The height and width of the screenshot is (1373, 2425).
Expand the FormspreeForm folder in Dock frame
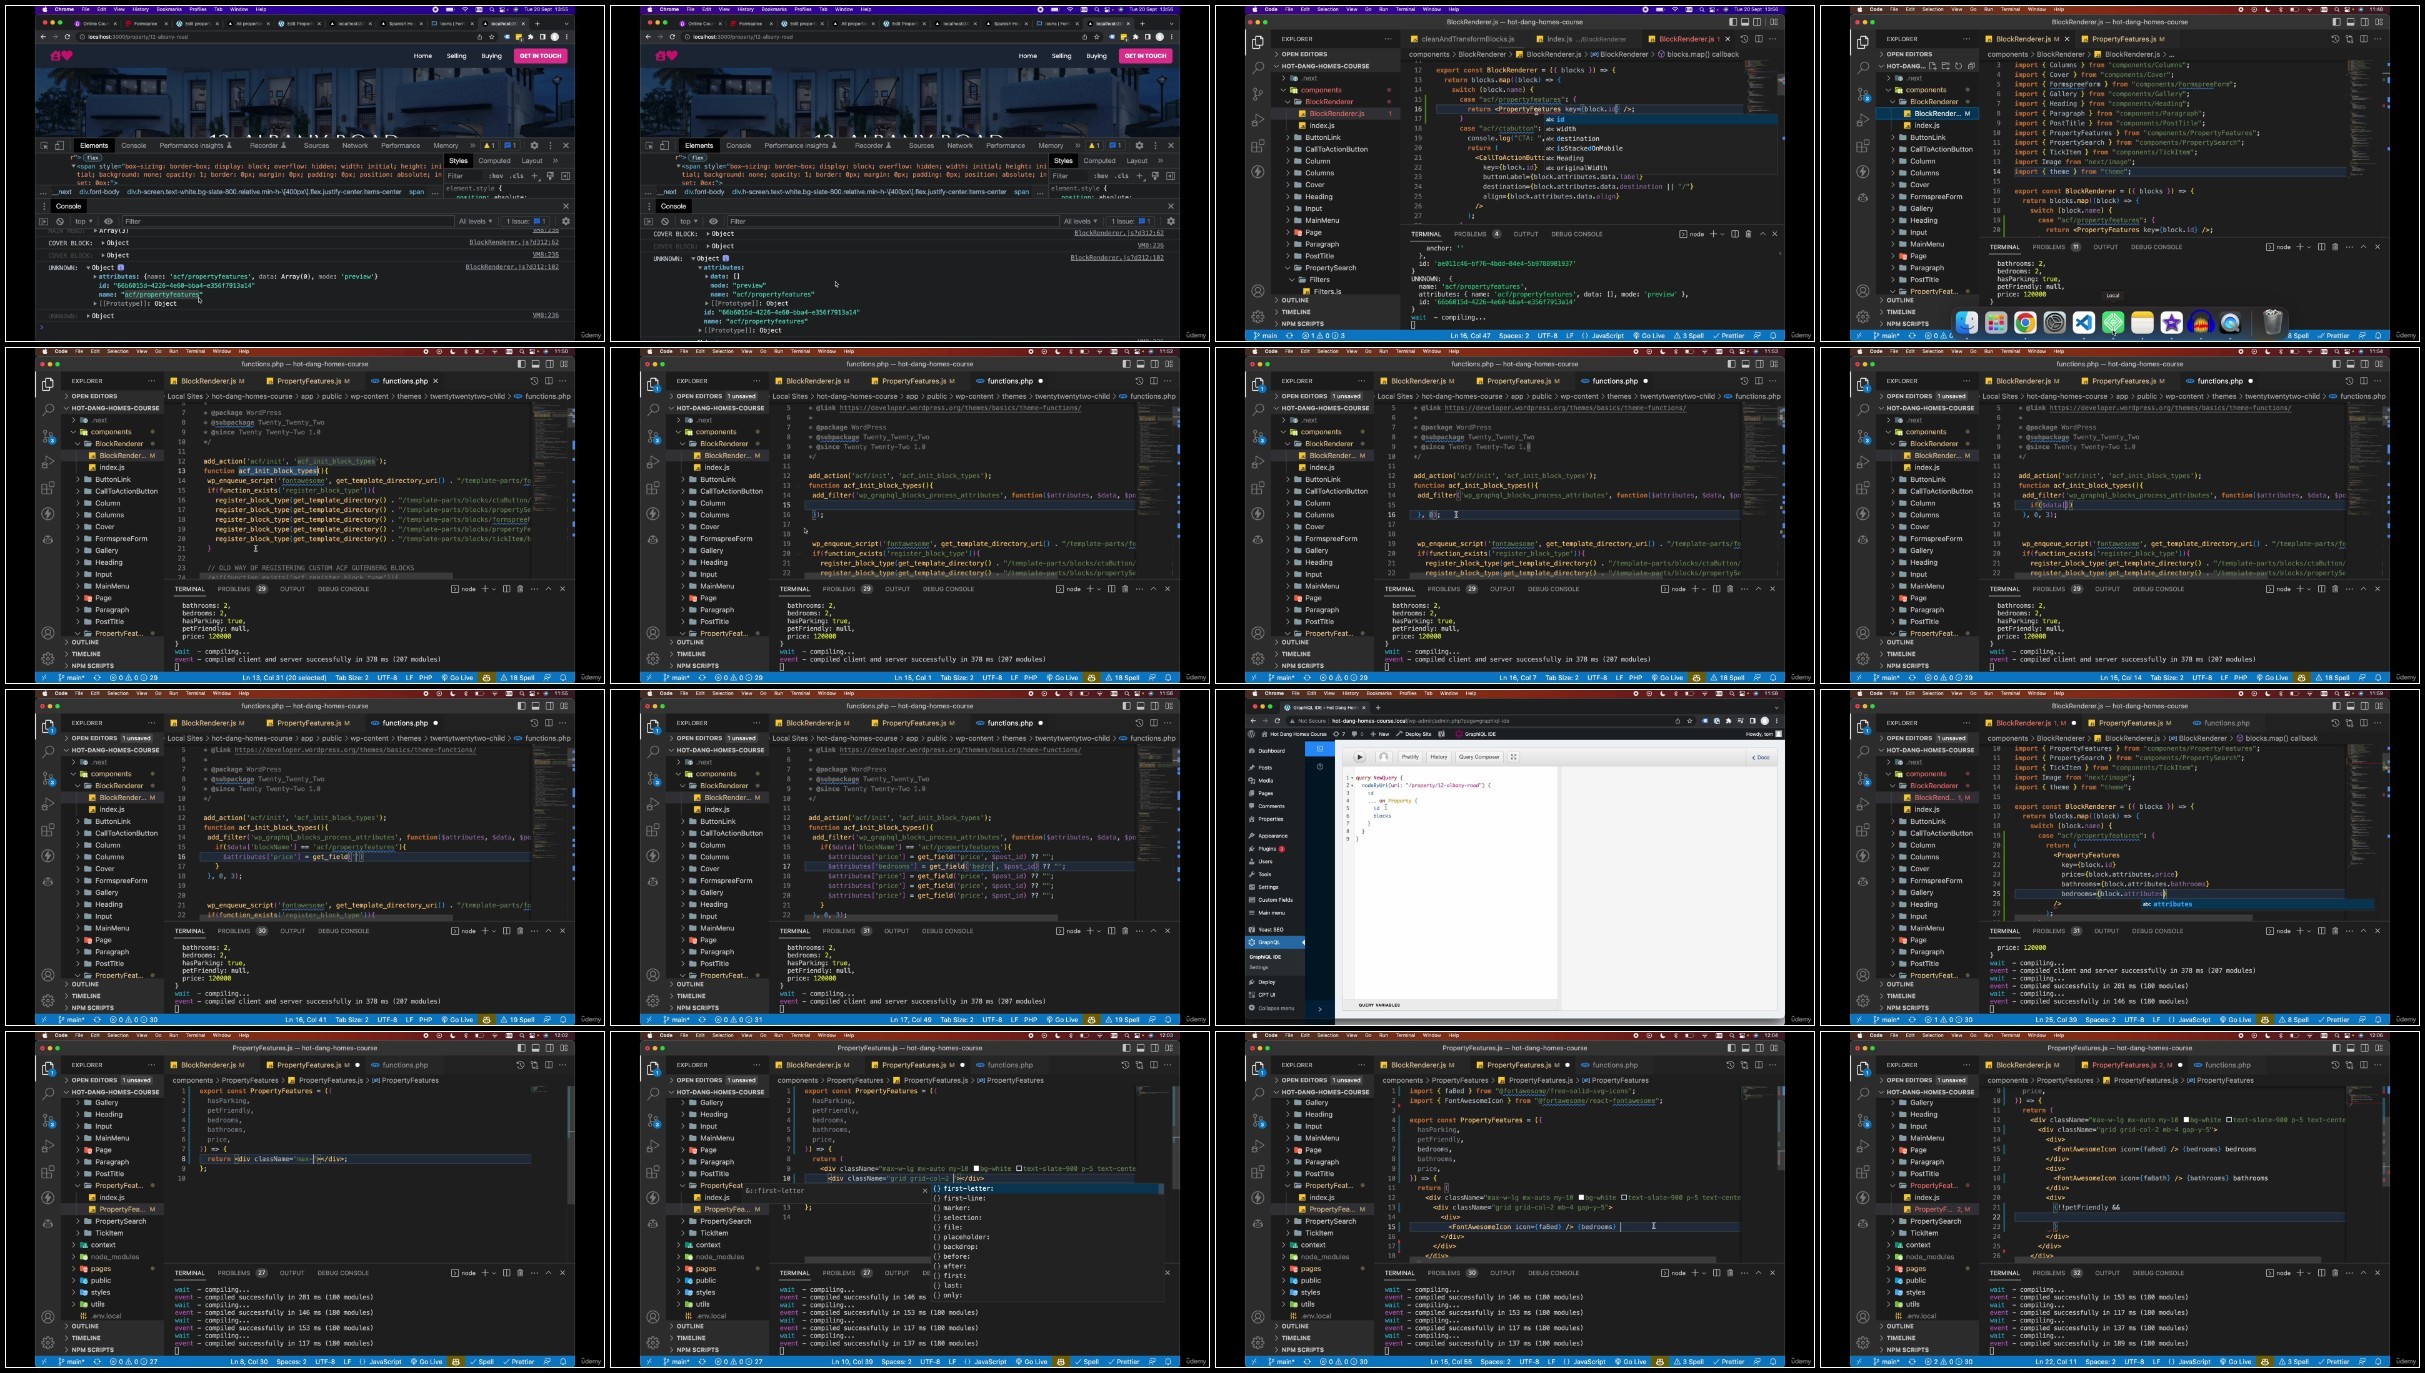(1936, 197)
